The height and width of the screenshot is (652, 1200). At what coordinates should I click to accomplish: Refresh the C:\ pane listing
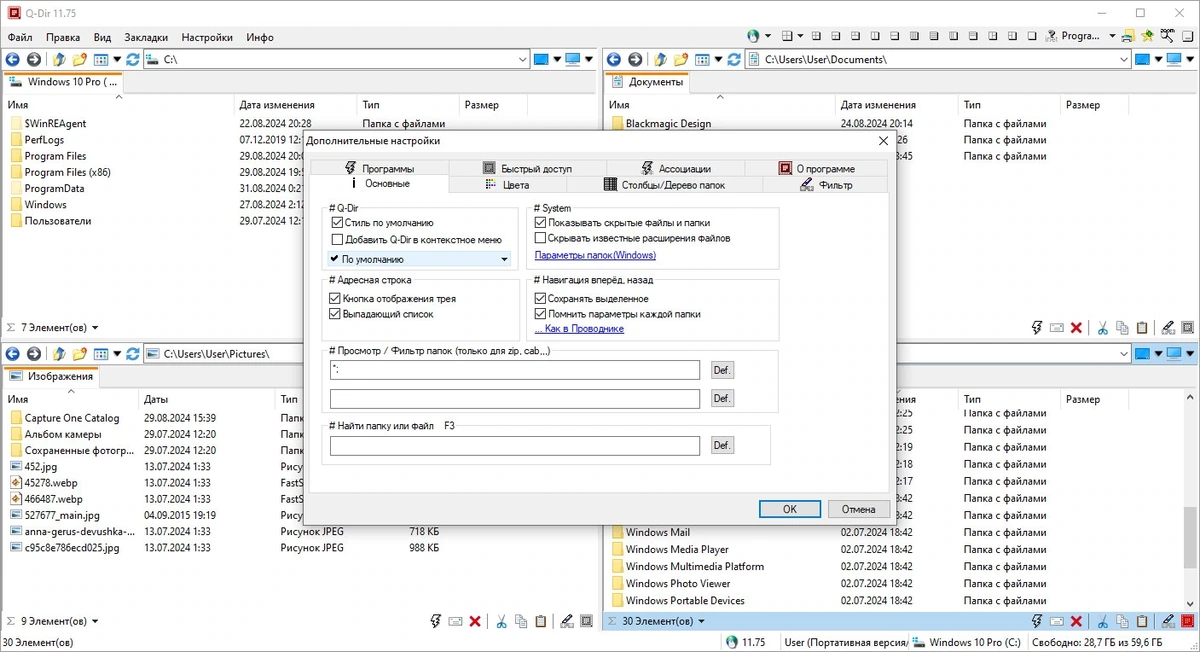tap(133, 60)
